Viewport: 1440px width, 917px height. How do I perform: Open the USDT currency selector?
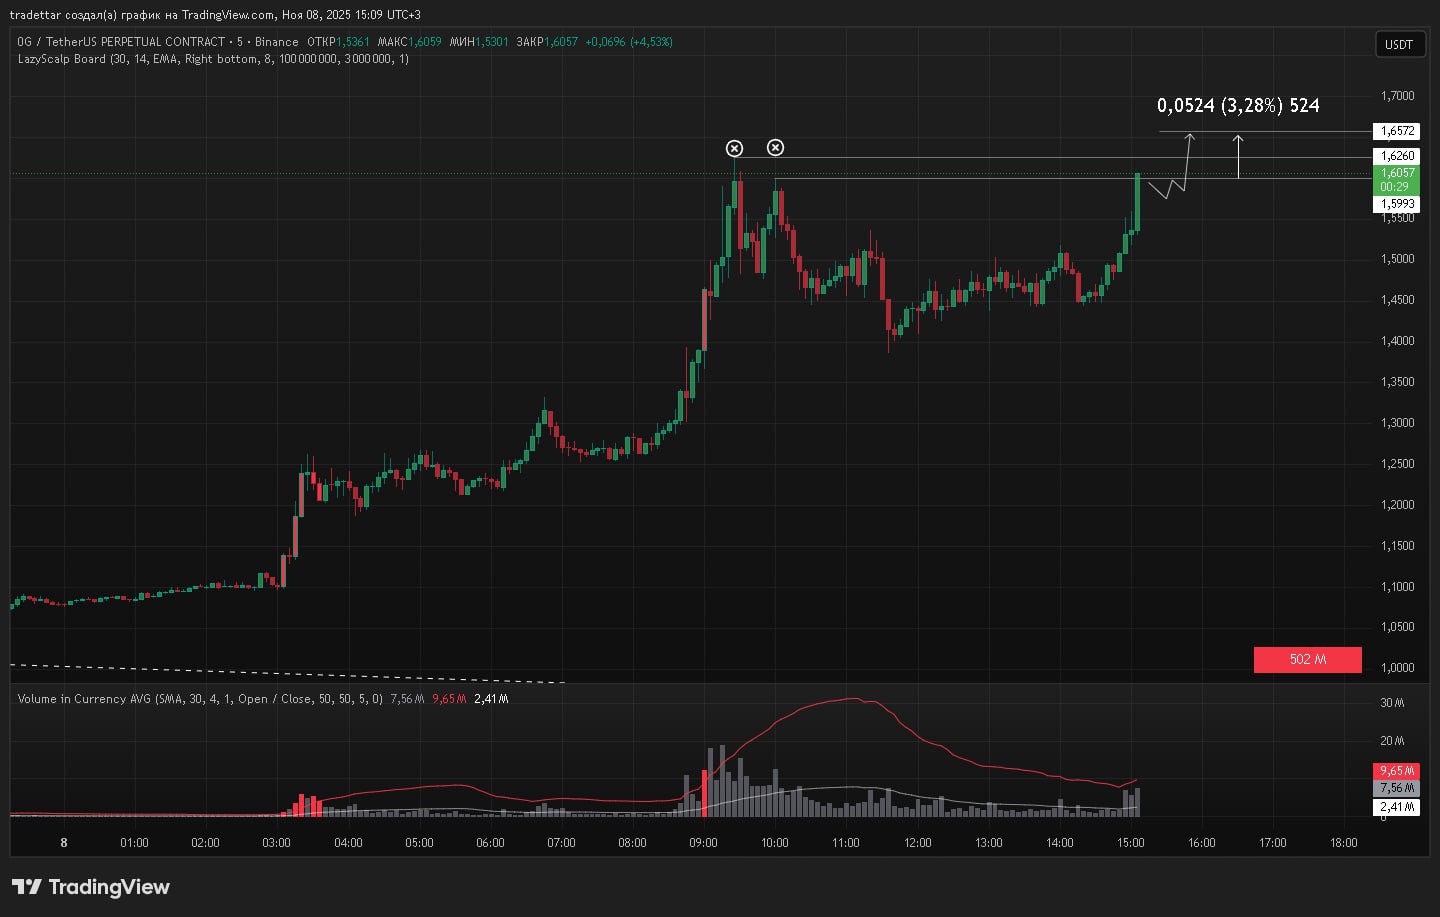coord(1398,44)
